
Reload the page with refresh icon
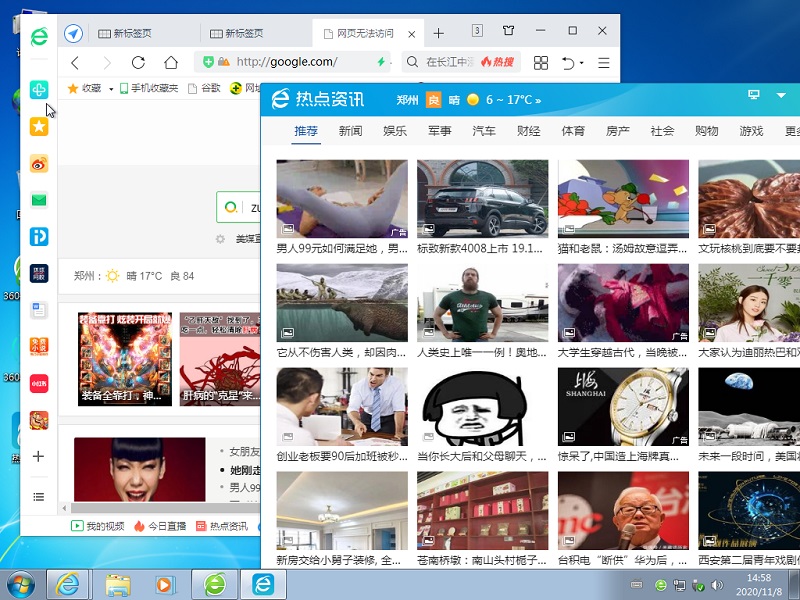click(138, 63)
